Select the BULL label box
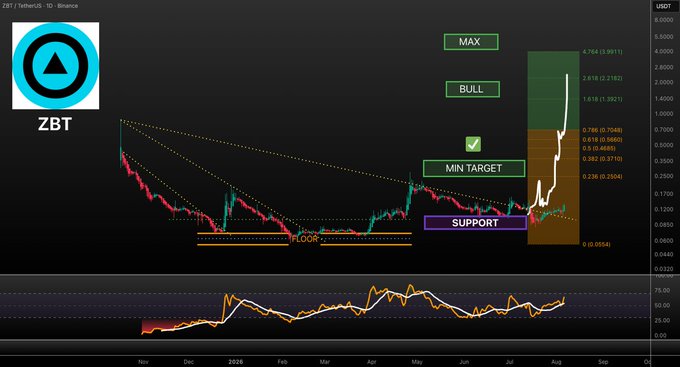 click(472, 89)
